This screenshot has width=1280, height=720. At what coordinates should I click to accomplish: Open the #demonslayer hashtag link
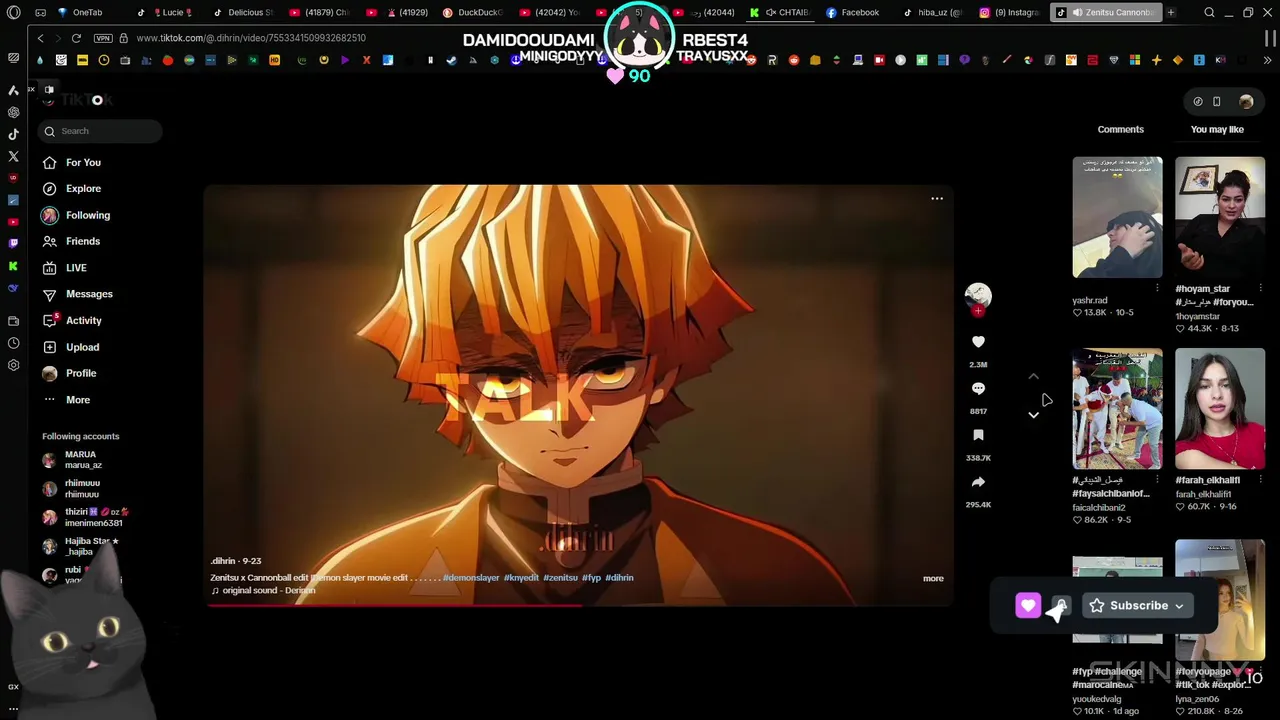click(470, 578)
